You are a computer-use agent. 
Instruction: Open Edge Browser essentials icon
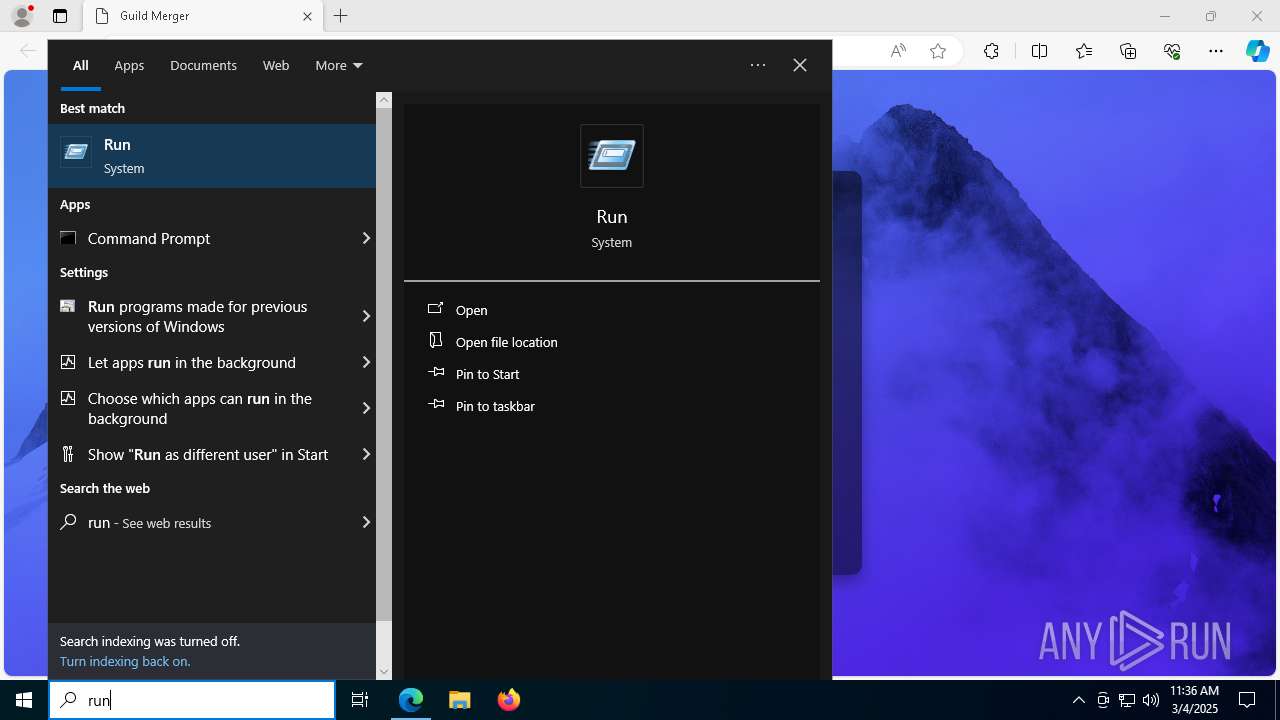[x=1172, y=51]
